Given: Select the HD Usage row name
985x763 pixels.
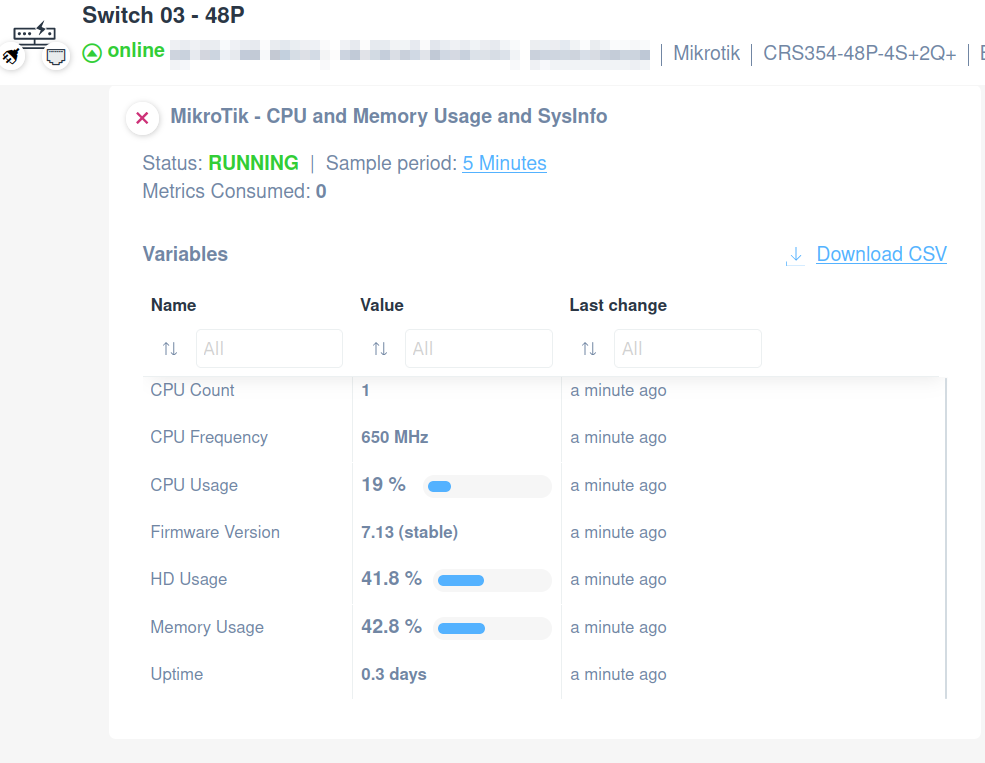Looking at the screenshot, I should point(188,579).
